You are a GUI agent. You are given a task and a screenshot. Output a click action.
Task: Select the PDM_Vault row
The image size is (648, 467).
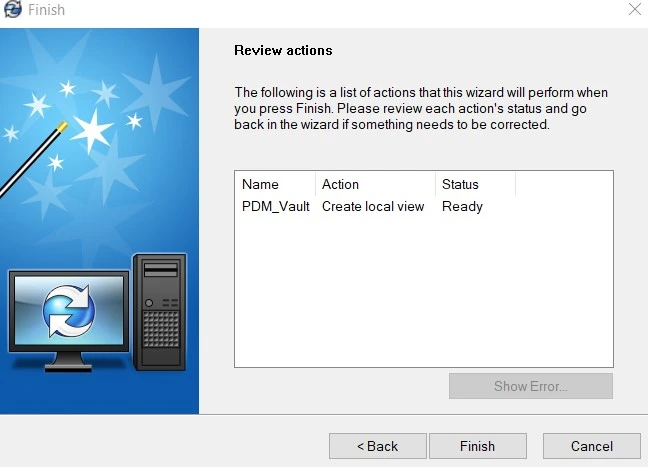point(275,207)
